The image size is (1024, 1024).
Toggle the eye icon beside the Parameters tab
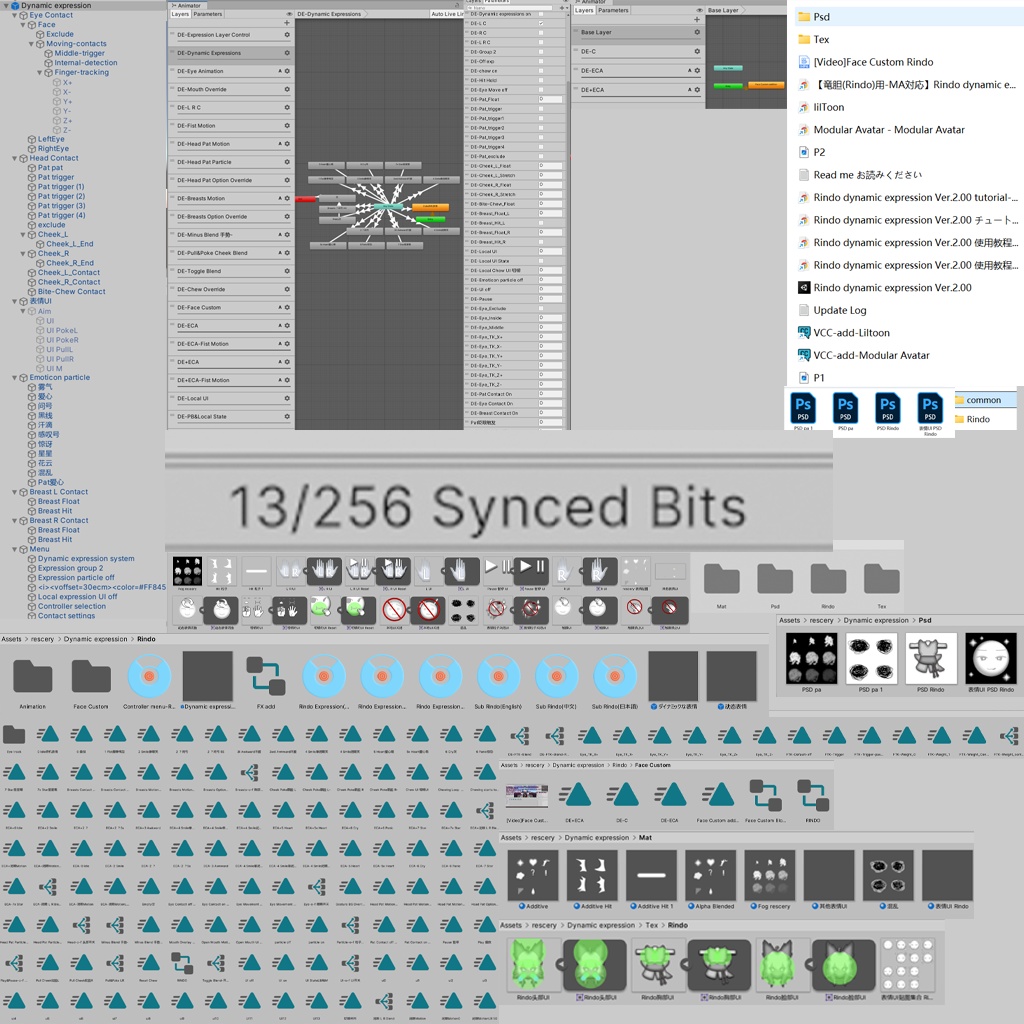pyautogui.click(x=289, y=14)
